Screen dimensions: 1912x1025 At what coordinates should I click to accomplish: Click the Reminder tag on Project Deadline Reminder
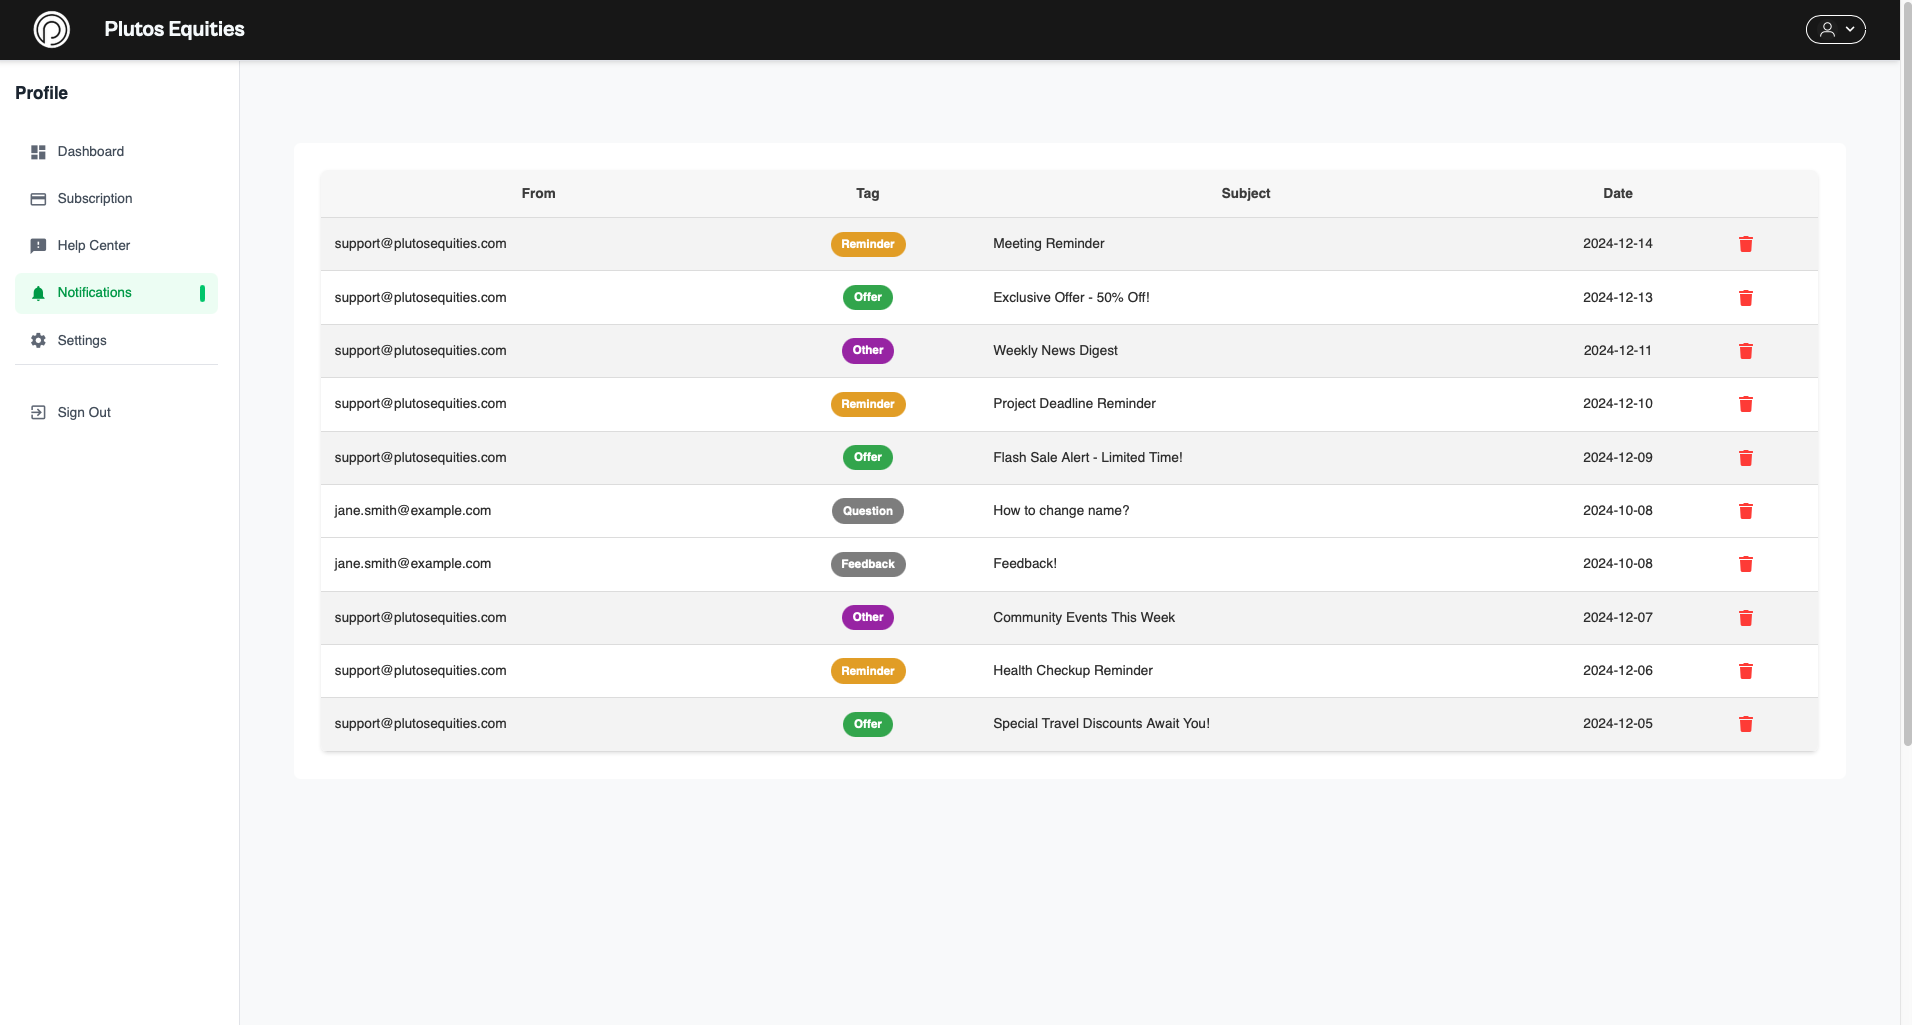click(x=867, y=404)
